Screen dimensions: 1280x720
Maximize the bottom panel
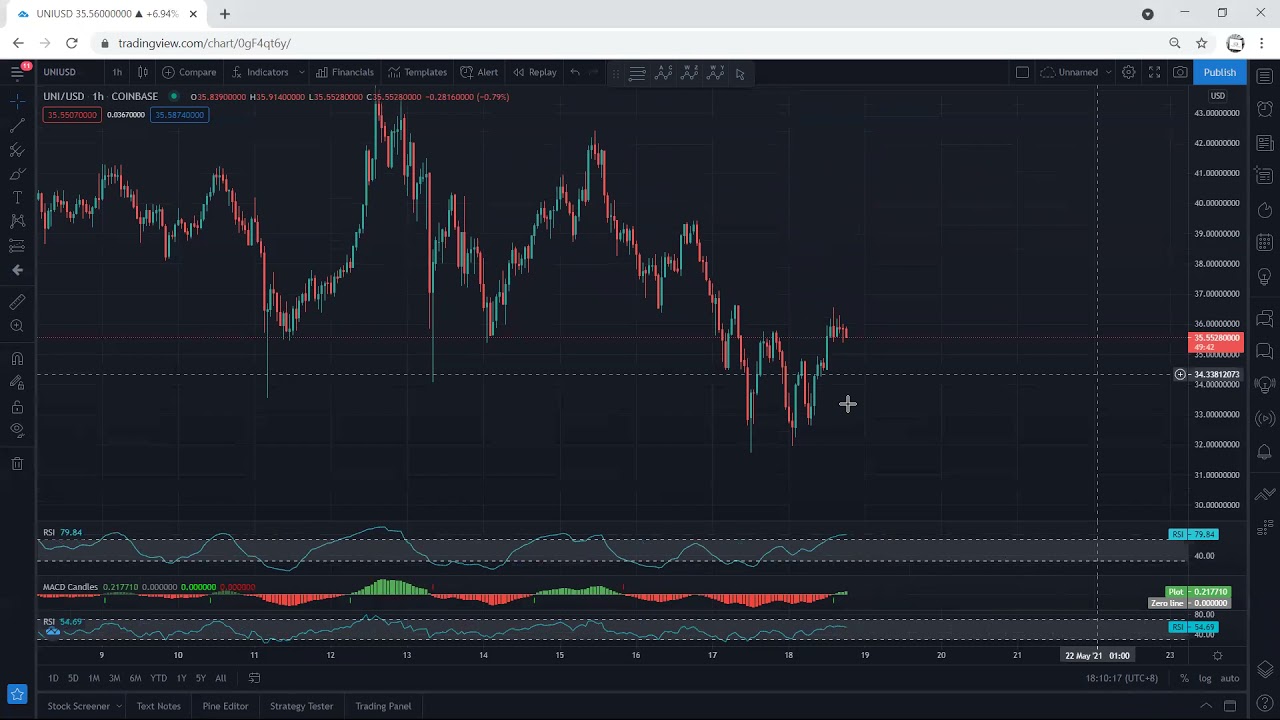(1230, 706)
